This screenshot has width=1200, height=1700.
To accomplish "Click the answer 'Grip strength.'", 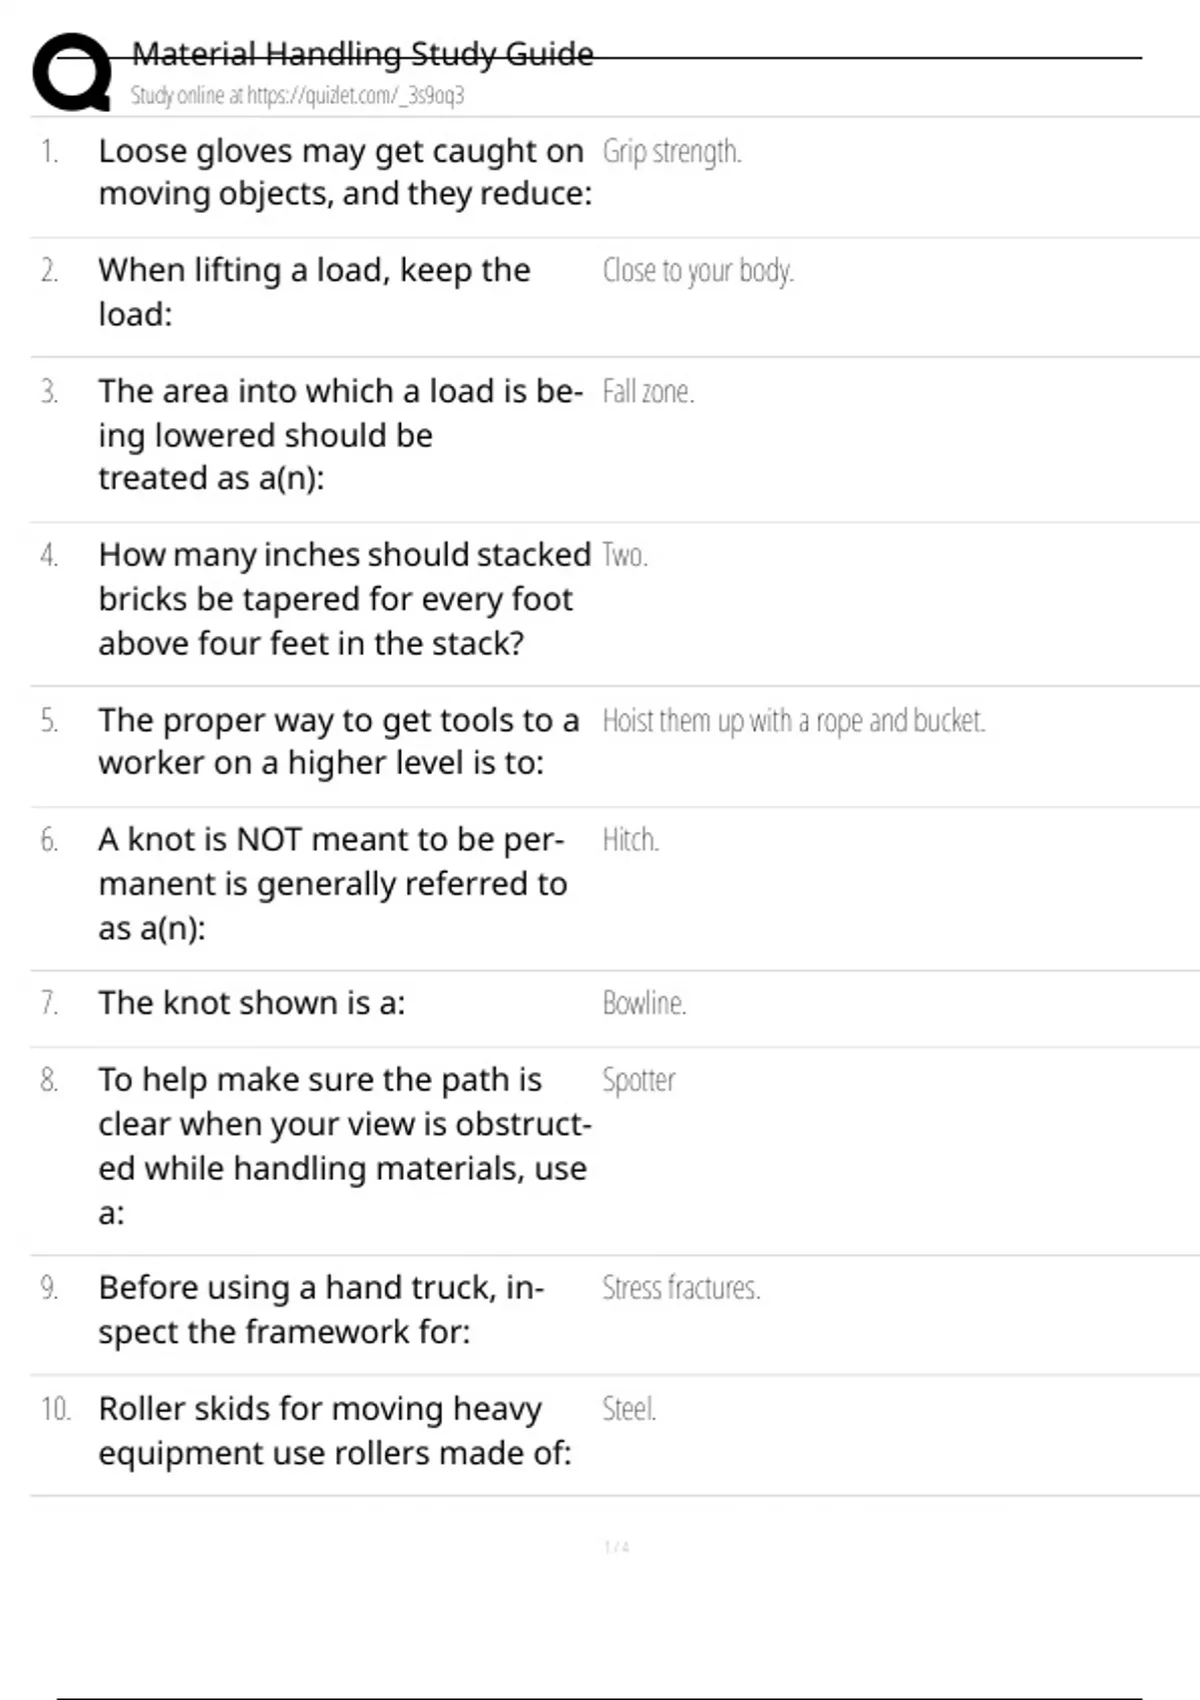I will coord(671,152).
